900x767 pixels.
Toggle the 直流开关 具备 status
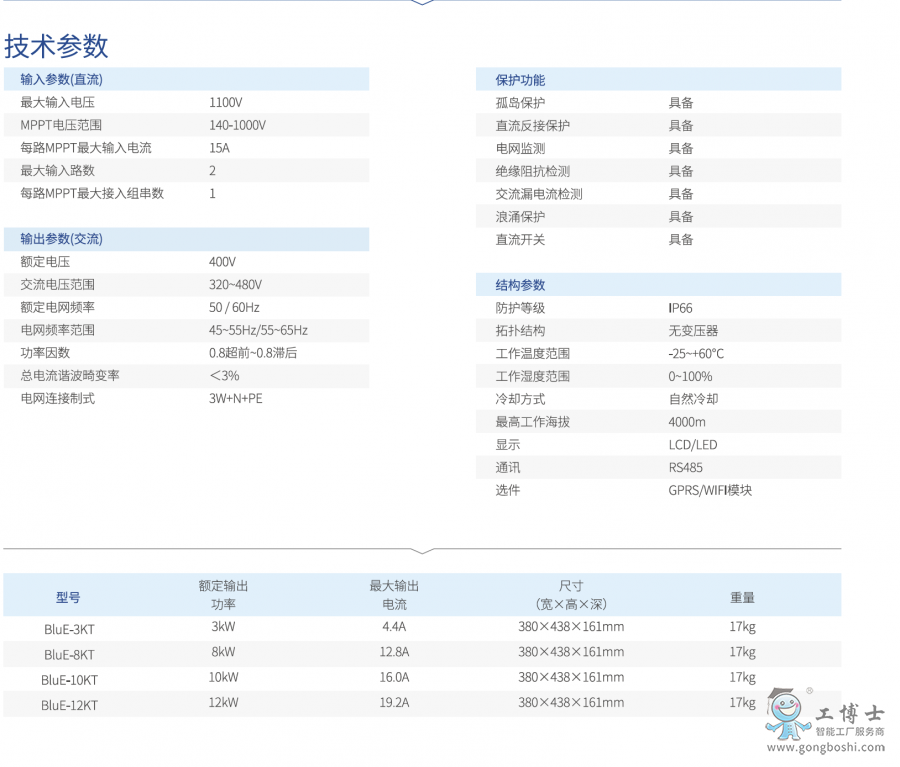coord(680,239)
